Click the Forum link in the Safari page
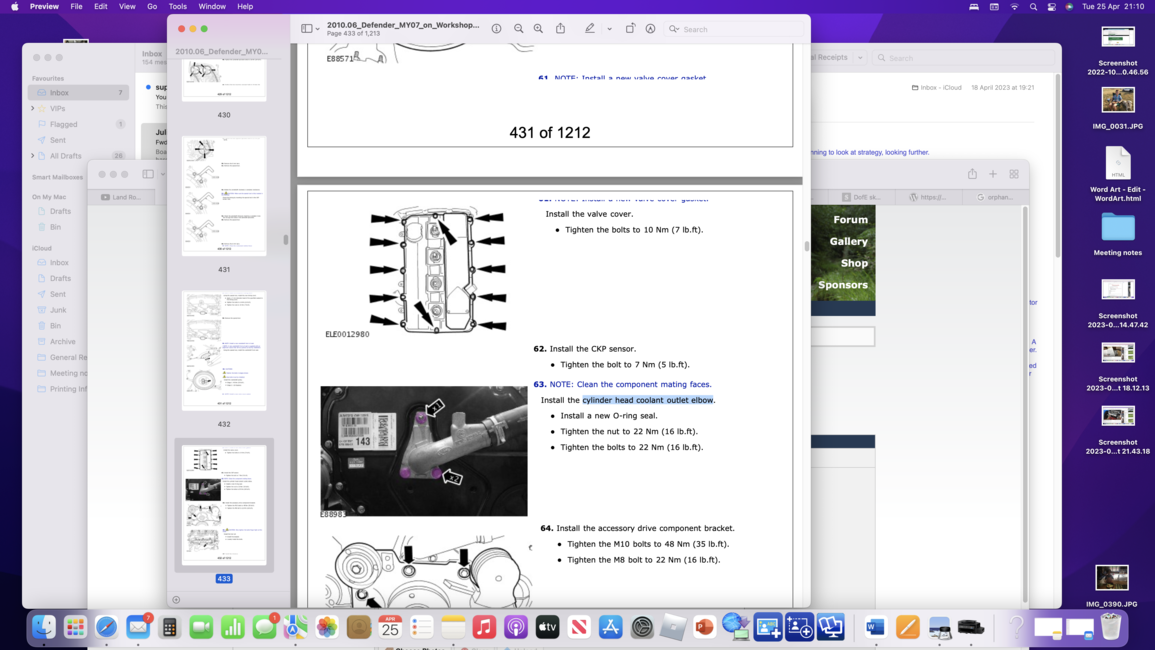 click(850, 220)
